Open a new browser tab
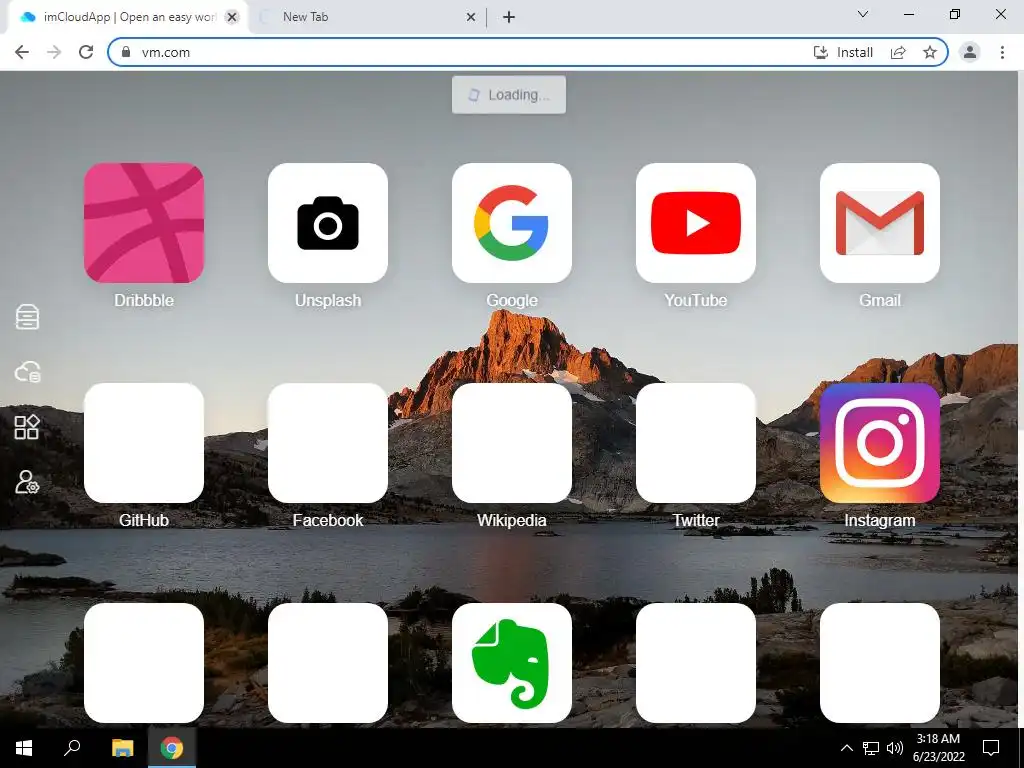1024x768 pixels. 509,17
